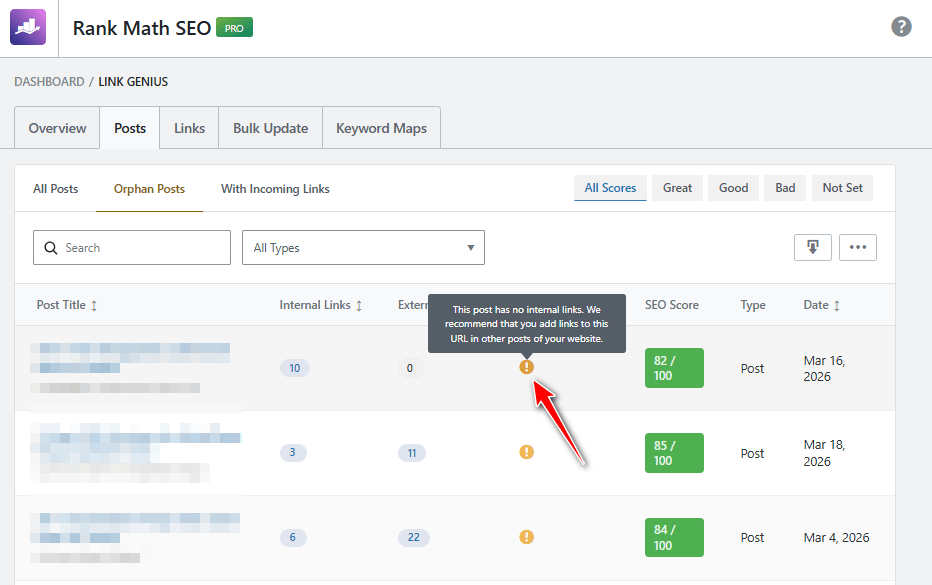Click the date Mar 18, 2026
The height and width of the screenshot is (585, 932).
(x=824, y=453)
